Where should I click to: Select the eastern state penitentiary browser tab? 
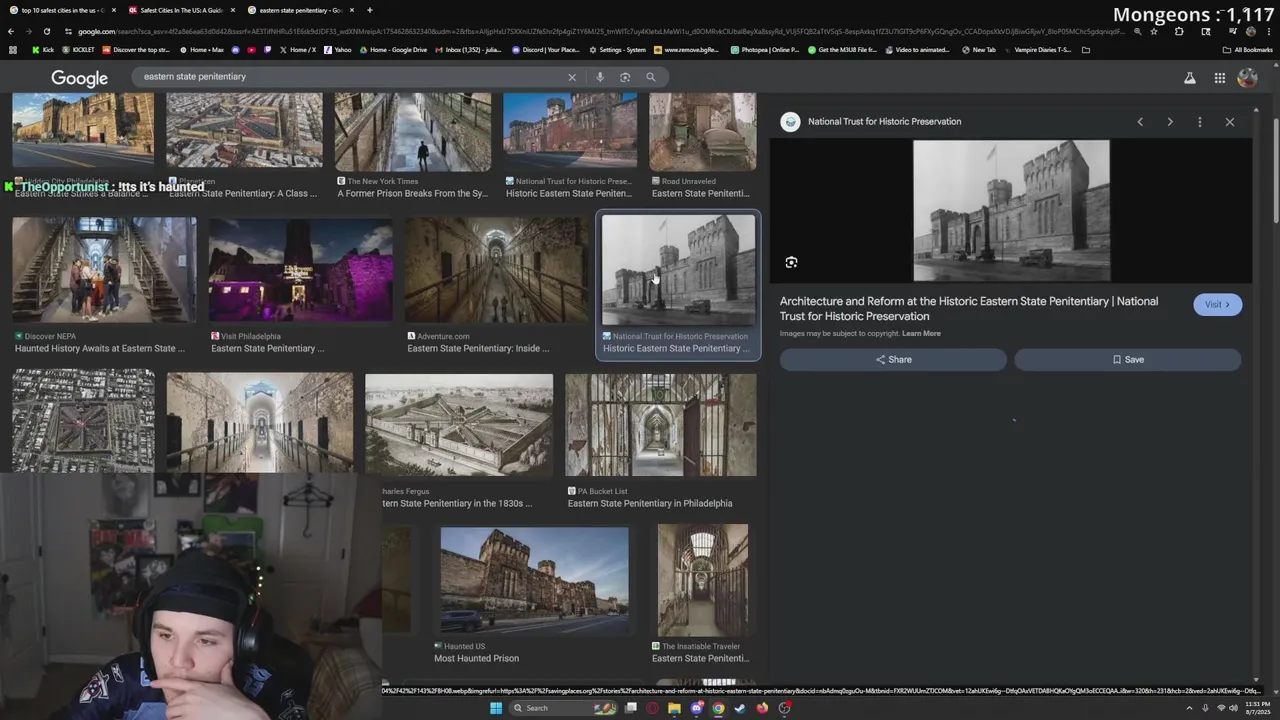[300, 10]
